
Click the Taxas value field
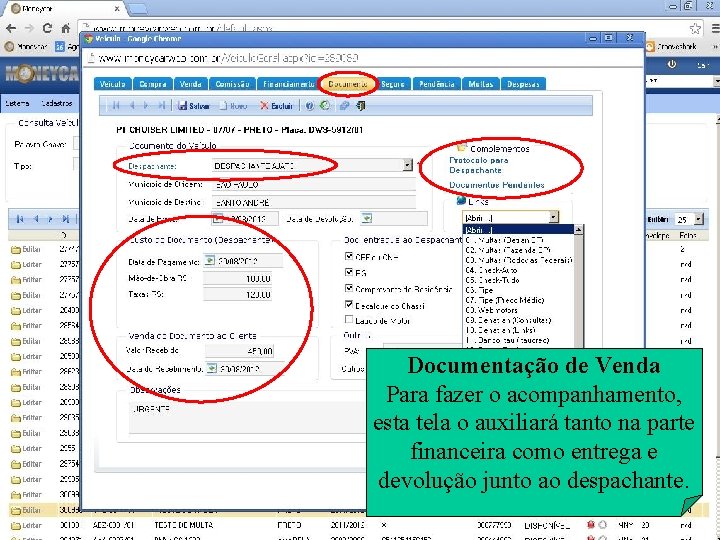[x=237, y=294]
